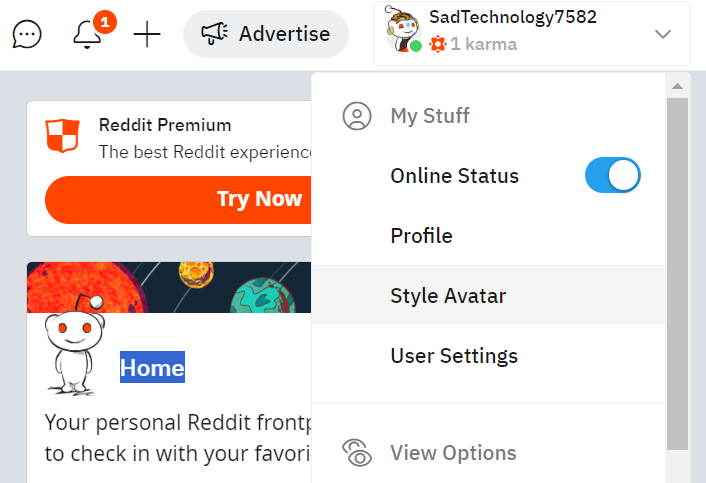Image resolution: width=706 pixels, height=483 pixels.
Task: Click the View Options eye icon
Action: [x=357, y=452]
